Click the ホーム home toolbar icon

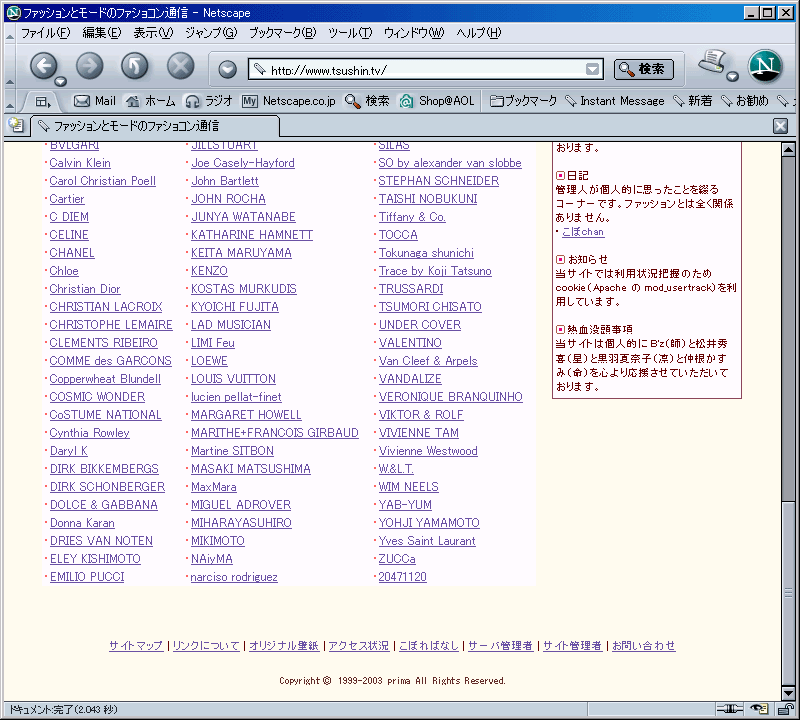151,101
